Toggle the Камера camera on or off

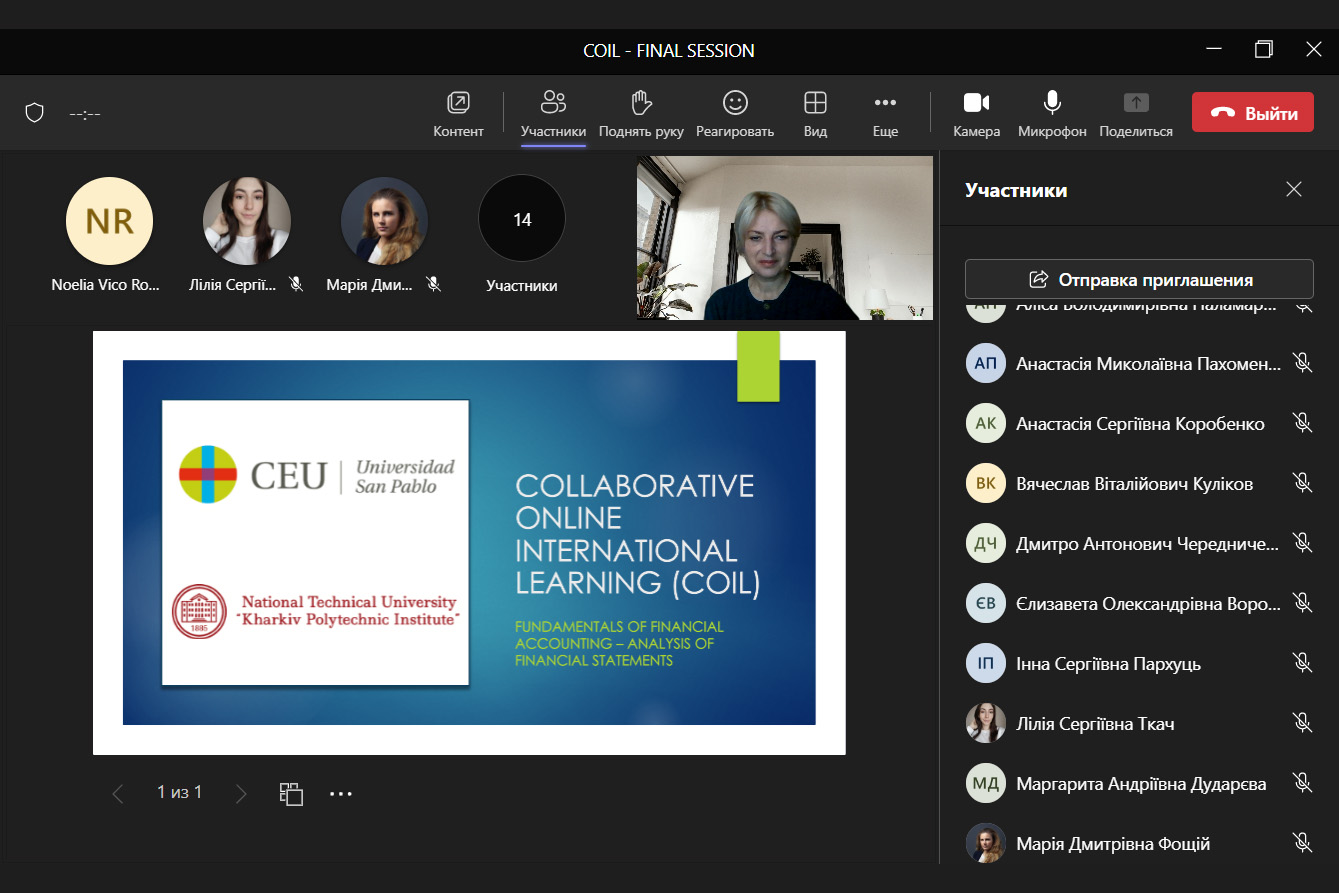tap(976, 102)
